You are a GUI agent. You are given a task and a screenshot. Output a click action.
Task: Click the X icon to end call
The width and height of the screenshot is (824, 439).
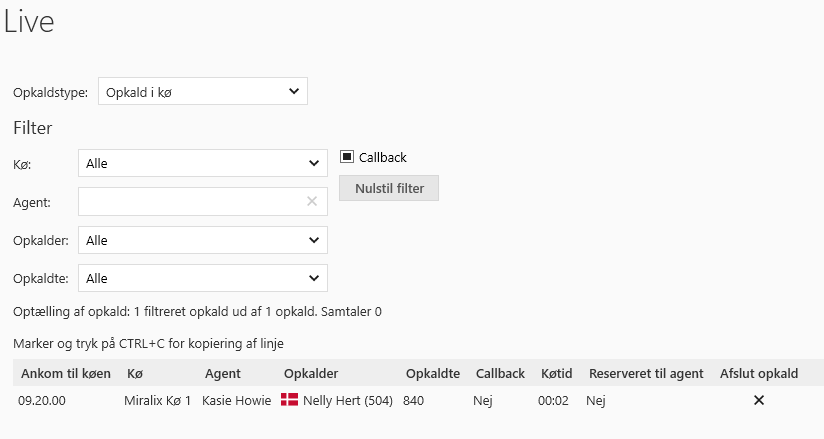758,400
